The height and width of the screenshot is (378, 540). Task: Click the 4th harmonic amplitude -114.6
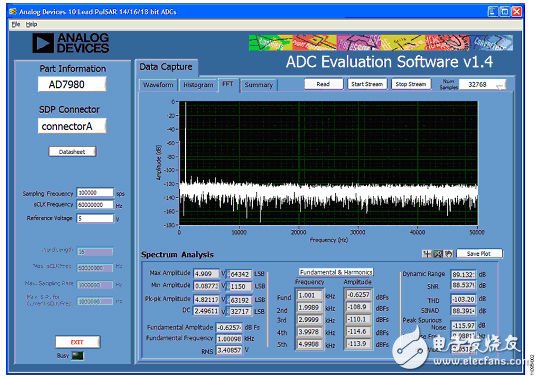tap(359, 332)
